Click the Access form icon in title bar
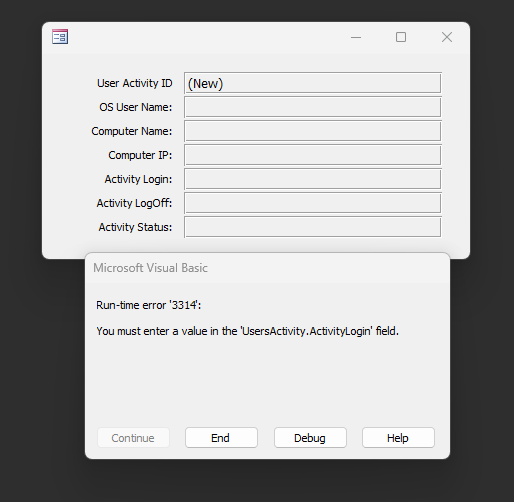Viewport: 514px width, 502px height. (60, 37)
